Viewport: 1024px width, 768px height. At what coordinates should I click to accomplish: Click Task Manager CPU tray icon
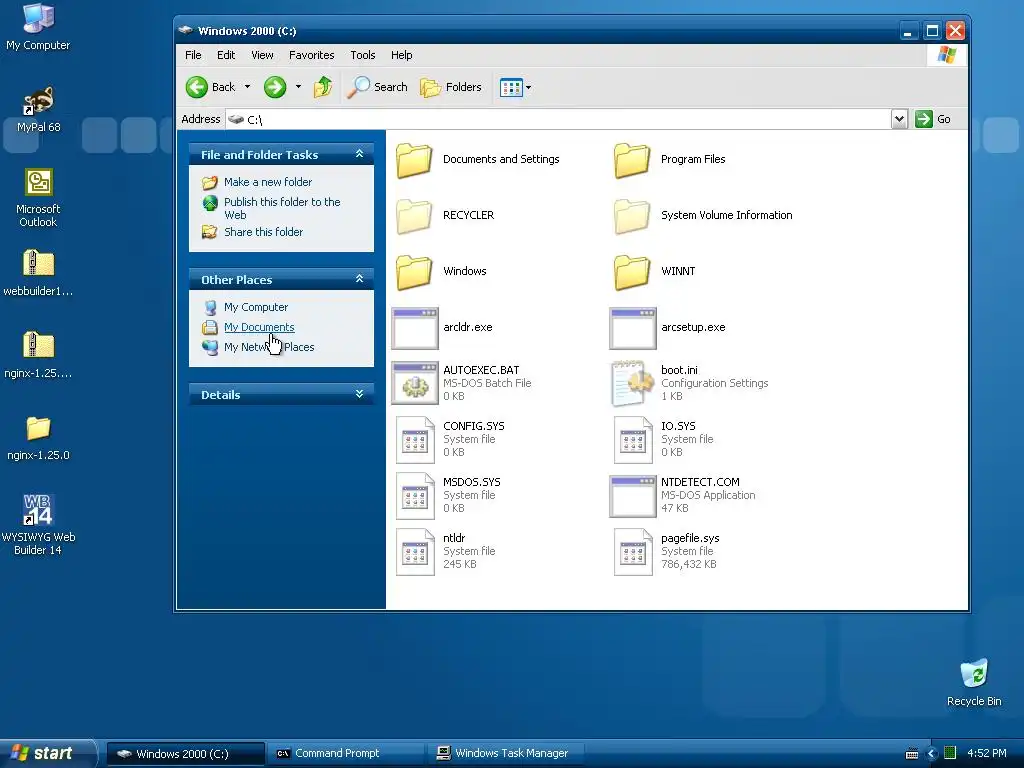point(950,753)
